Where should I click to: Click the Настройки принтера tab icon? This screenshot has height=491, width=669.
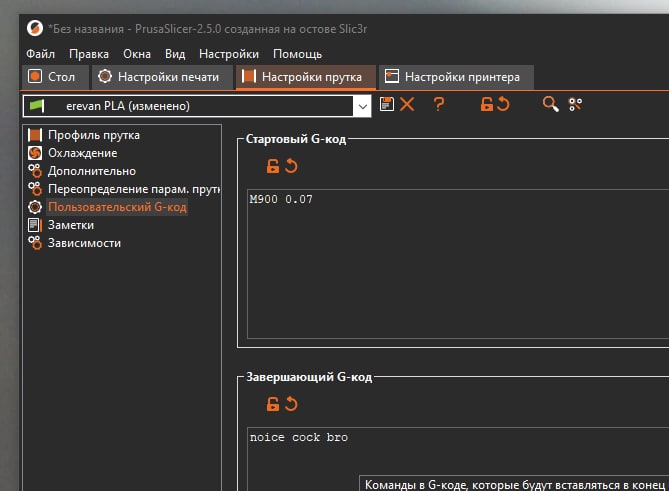click(x=392, y=77)
